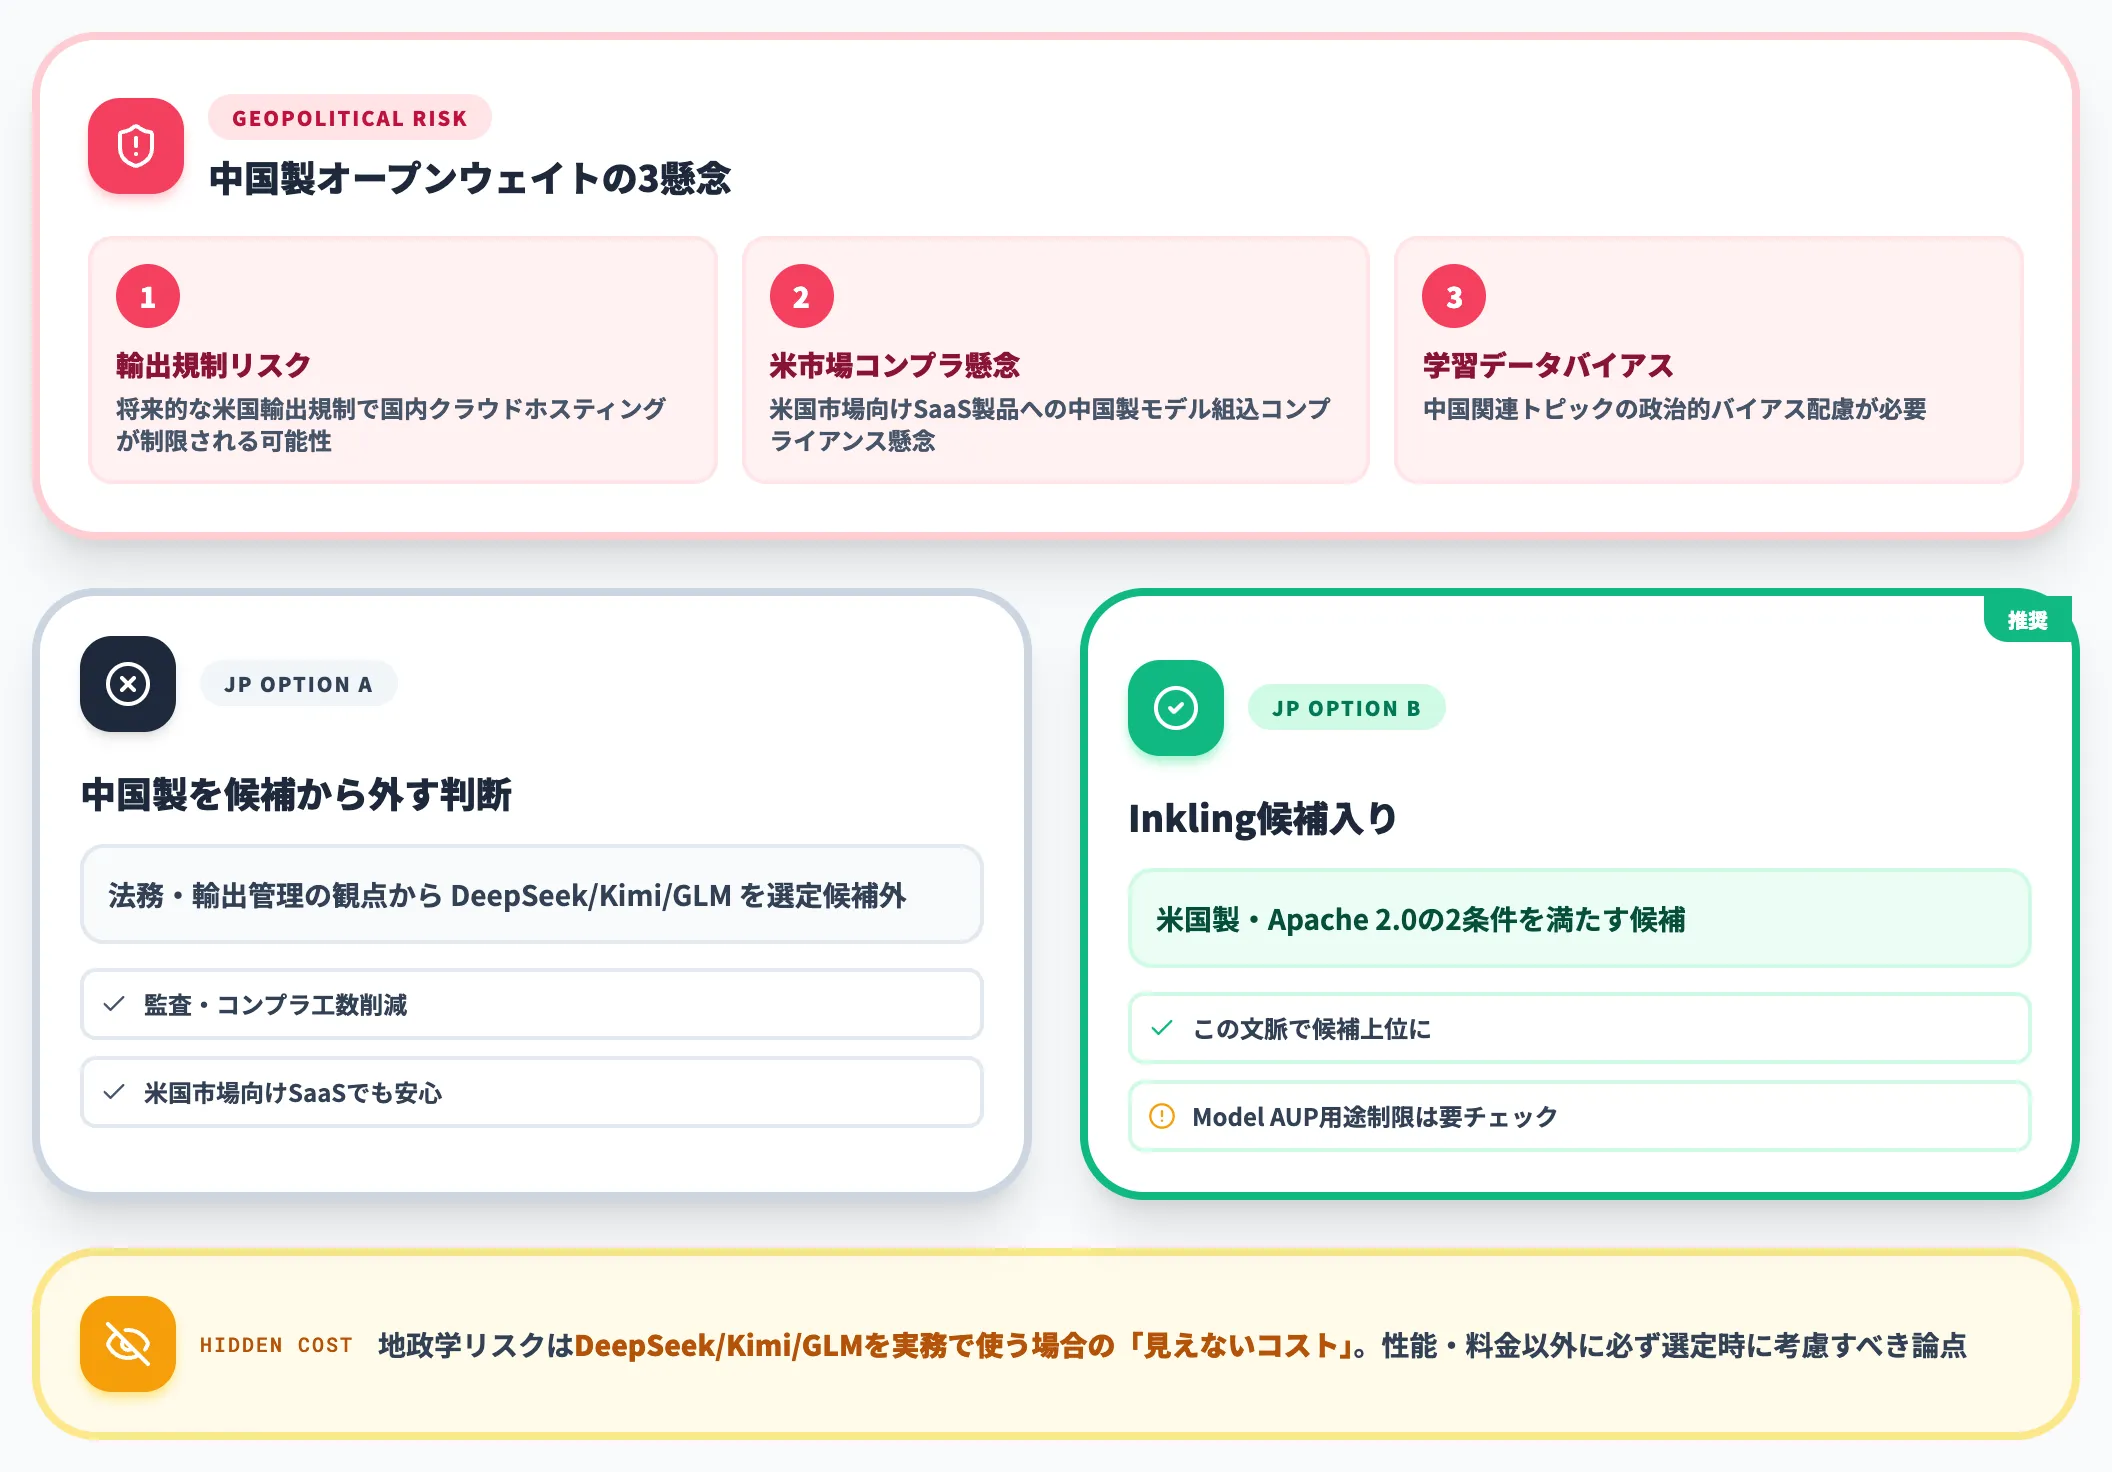Viewport: 2112px width, 1472px height.
Task: Click the orange crossed-out eye hidden cost icon
Action: [x=128, y=1344]
